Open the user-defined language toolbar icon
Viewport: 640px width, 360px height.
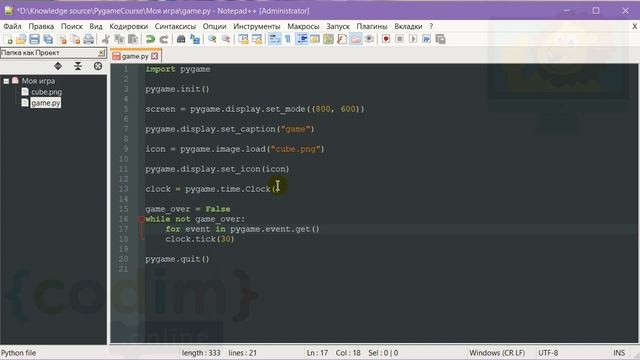(x=315, y=39)
